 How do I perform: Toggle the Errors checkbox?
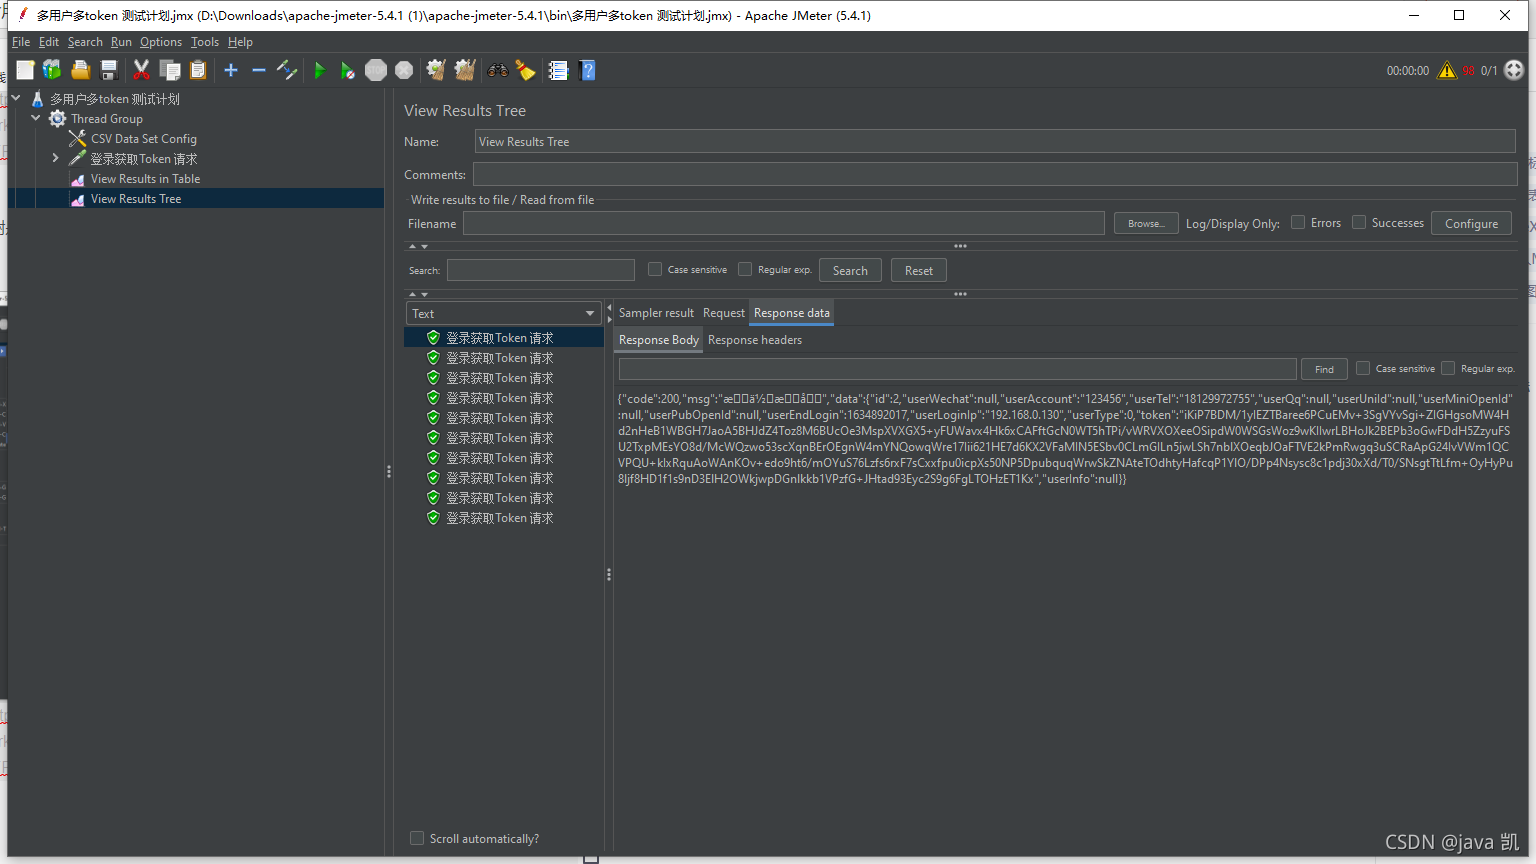pyautogui.click(x=1298, y=222)
